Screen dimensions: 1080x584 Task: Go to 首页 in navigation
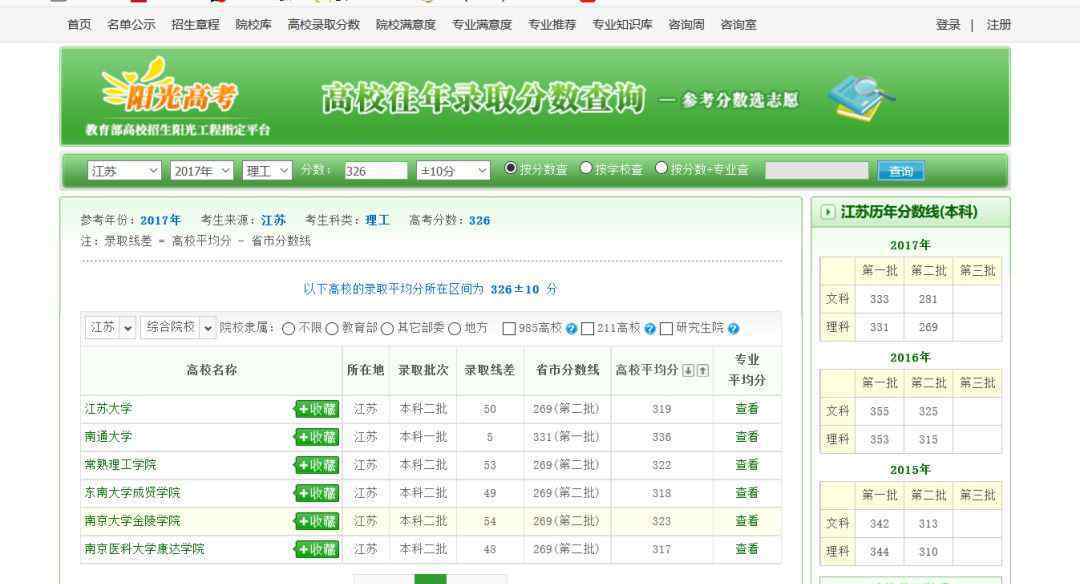coord(79,25)
